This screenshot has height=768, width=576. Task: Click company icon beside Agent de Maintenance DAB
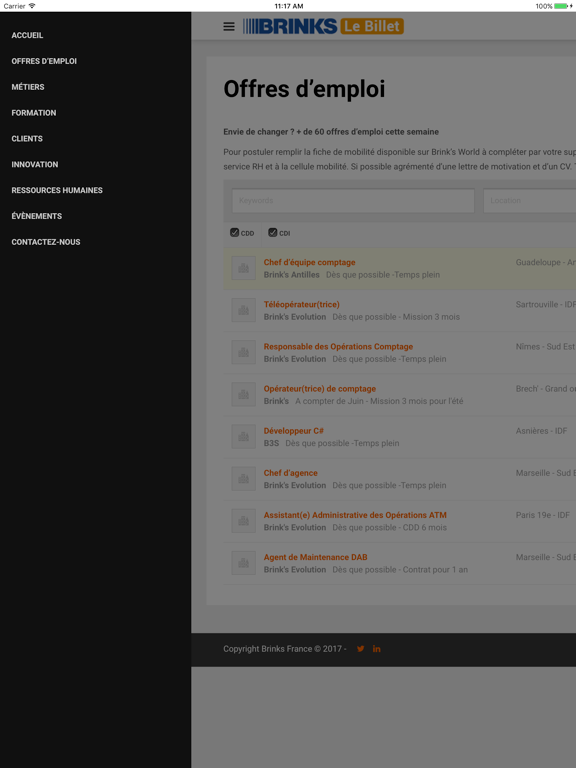[x=243, y=563]
